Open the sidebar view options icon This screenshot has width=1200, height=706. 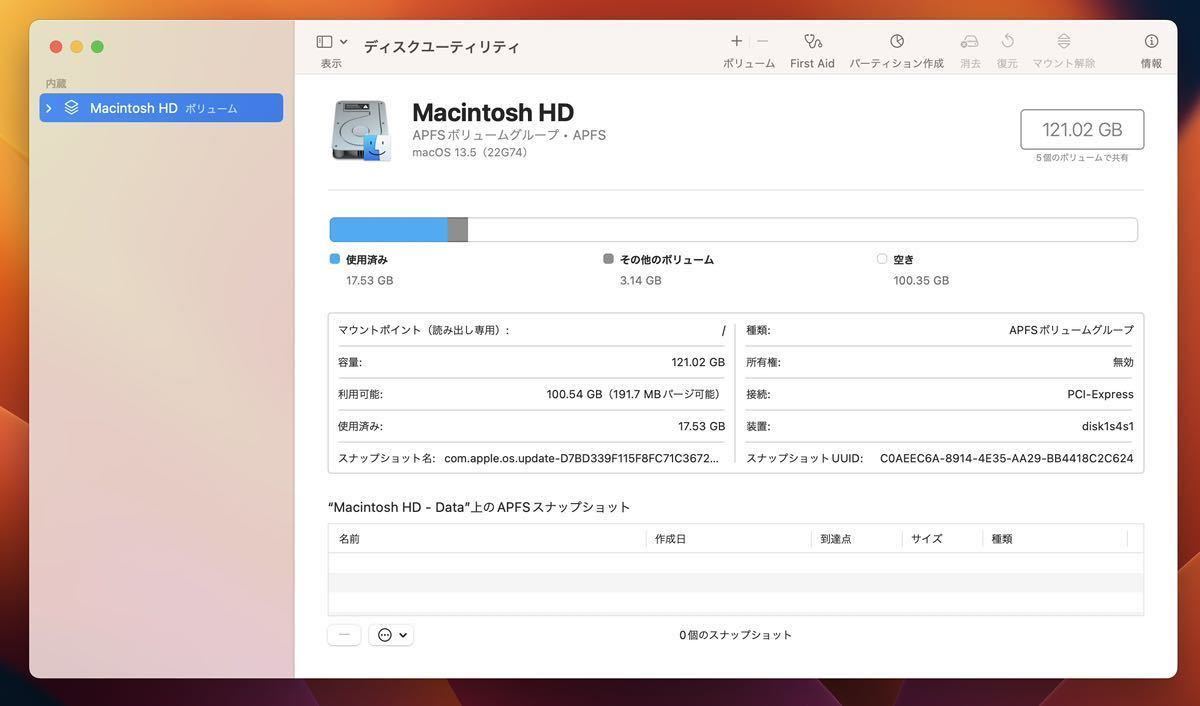tap(324, 42)
